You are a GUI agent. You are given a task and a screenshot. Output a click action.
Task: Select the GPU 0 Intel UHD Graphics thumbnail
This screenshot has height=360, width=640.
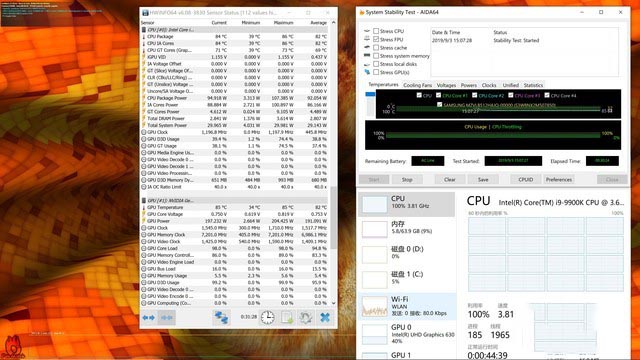click(x=375, y=334)
